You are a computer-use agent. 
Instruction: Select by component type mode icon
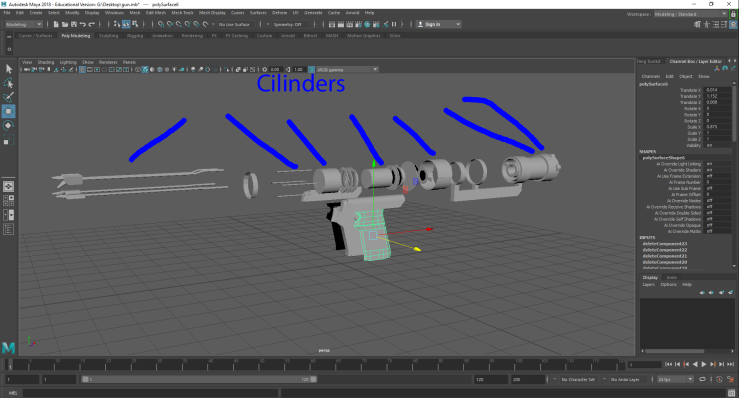click(135, 24)
